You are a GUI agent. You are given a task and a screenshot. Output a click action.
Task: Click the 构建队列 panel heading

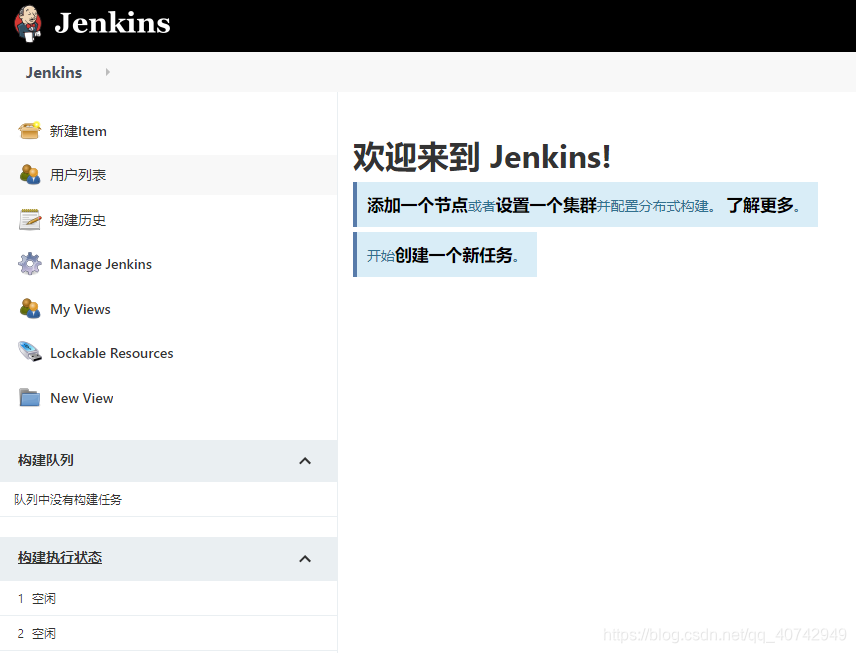45,460
